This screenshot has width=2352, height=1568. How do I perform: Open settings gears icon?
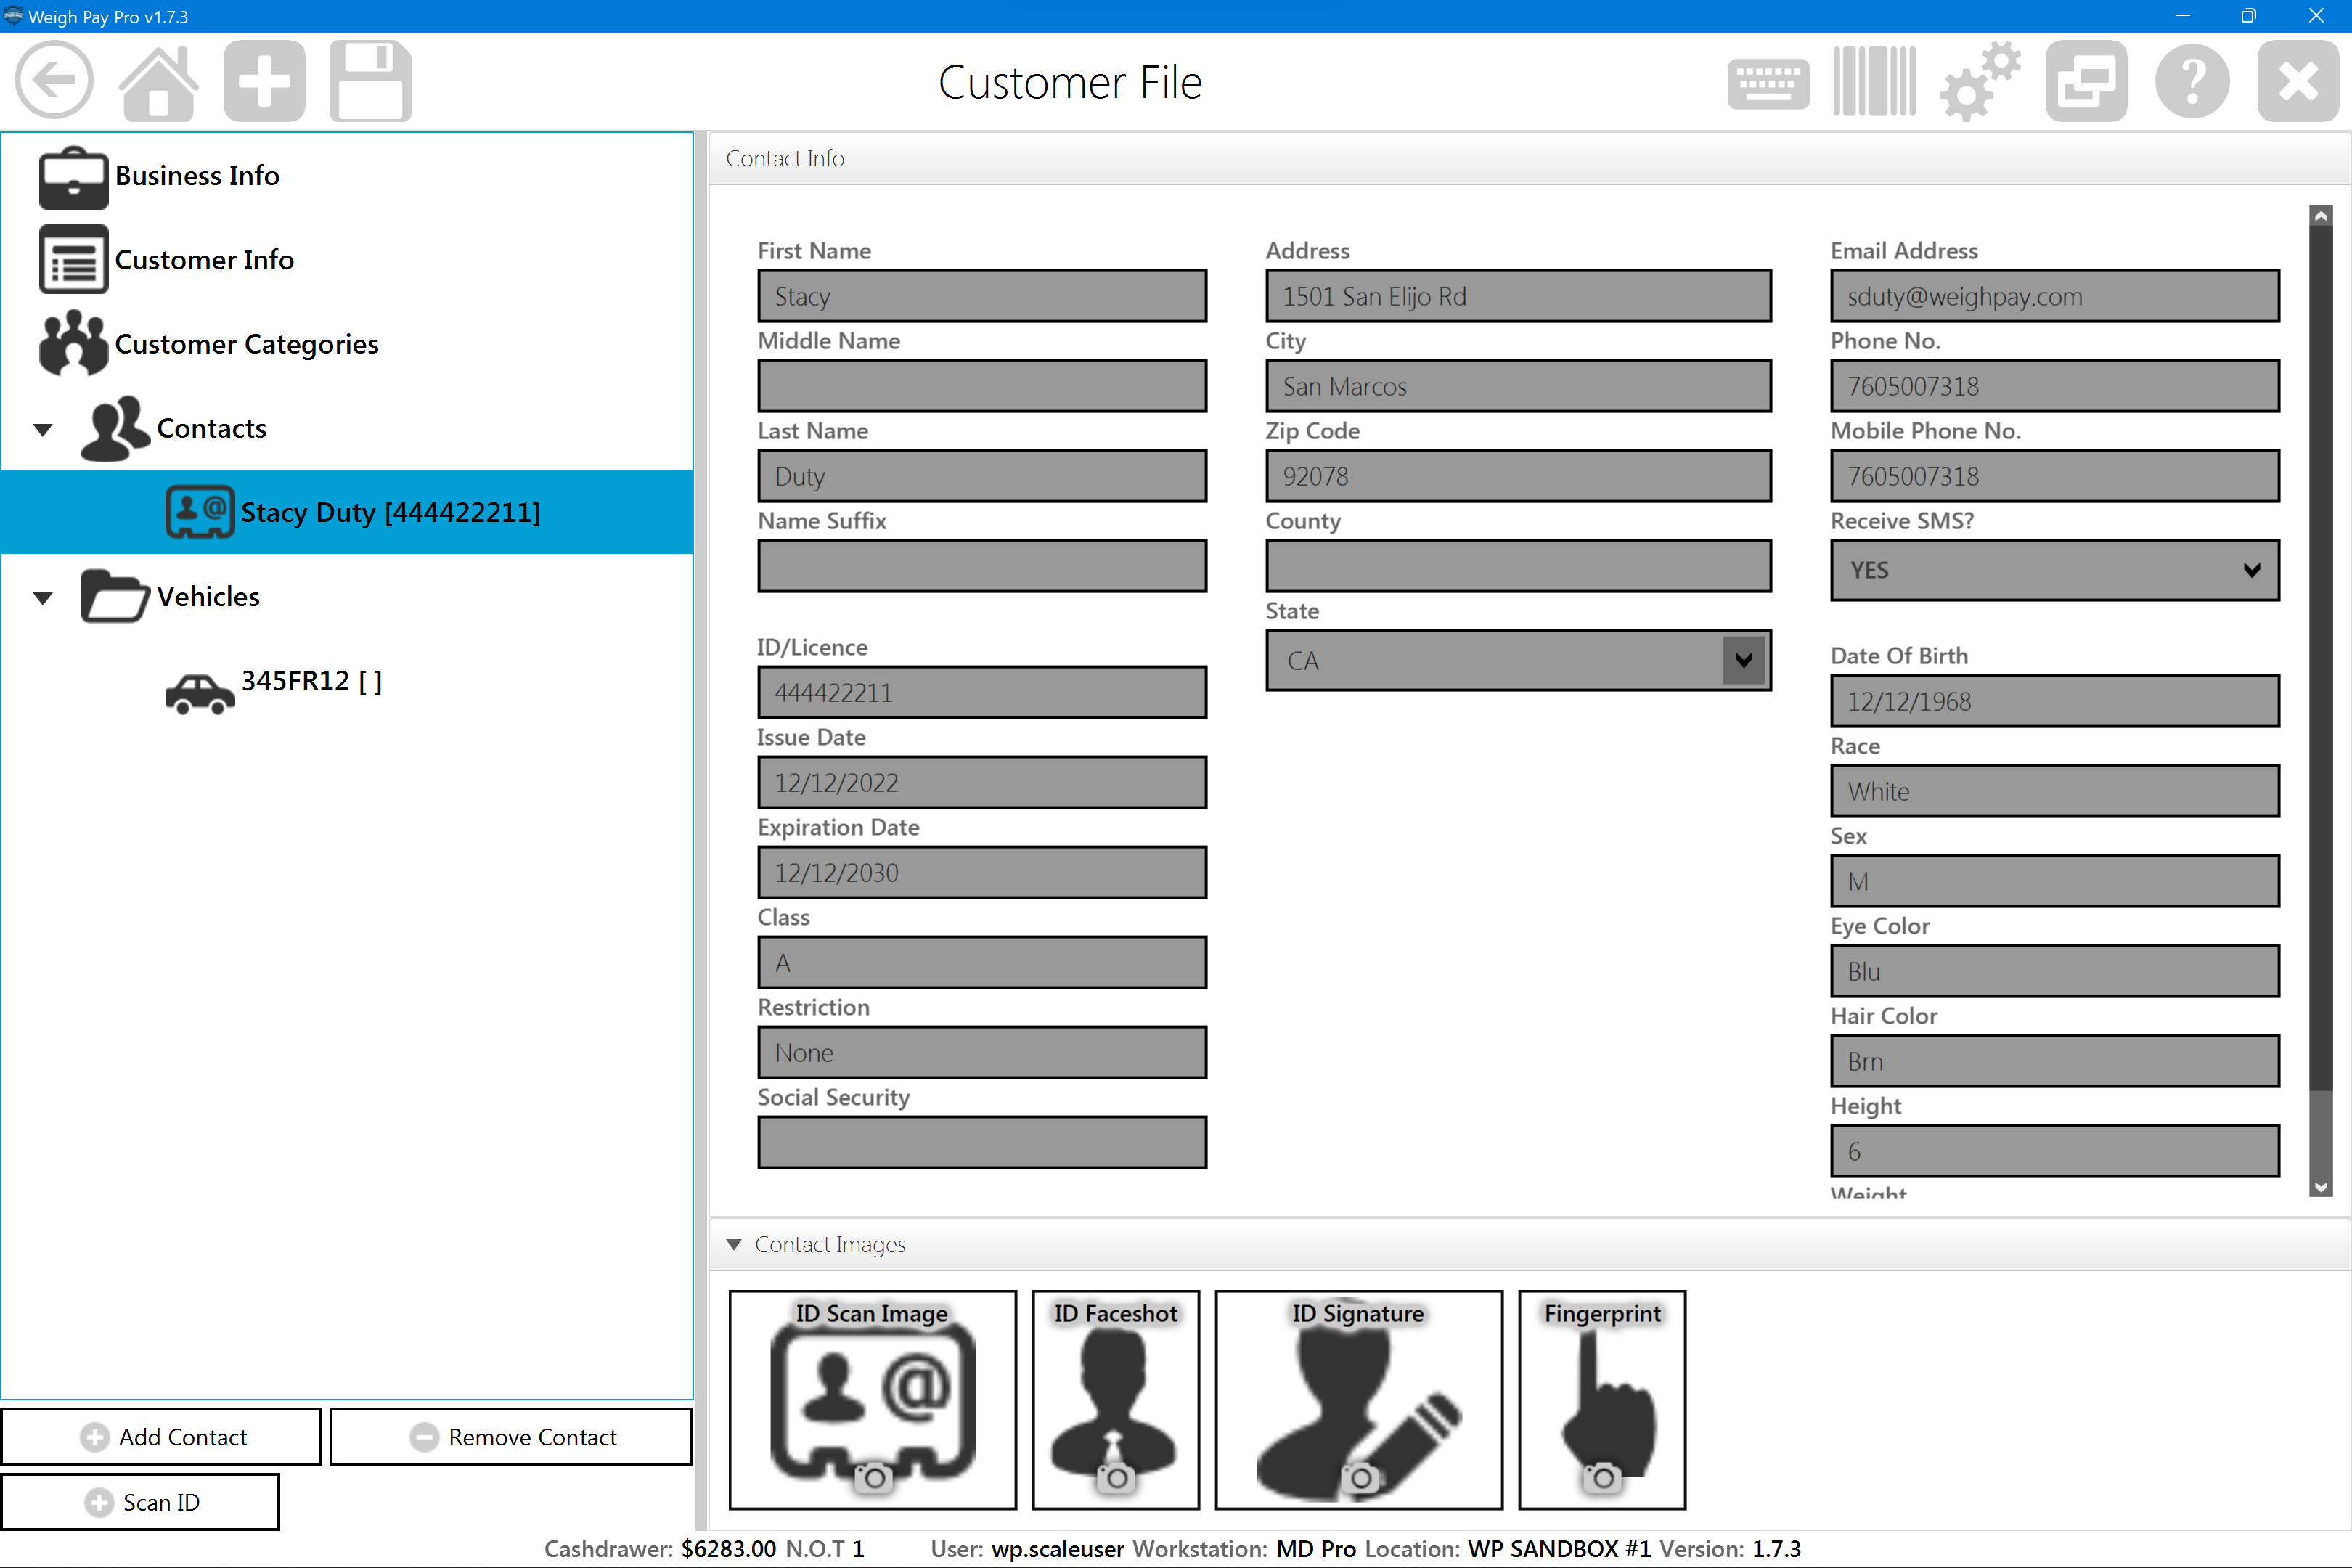click(x=1979, y=82)
